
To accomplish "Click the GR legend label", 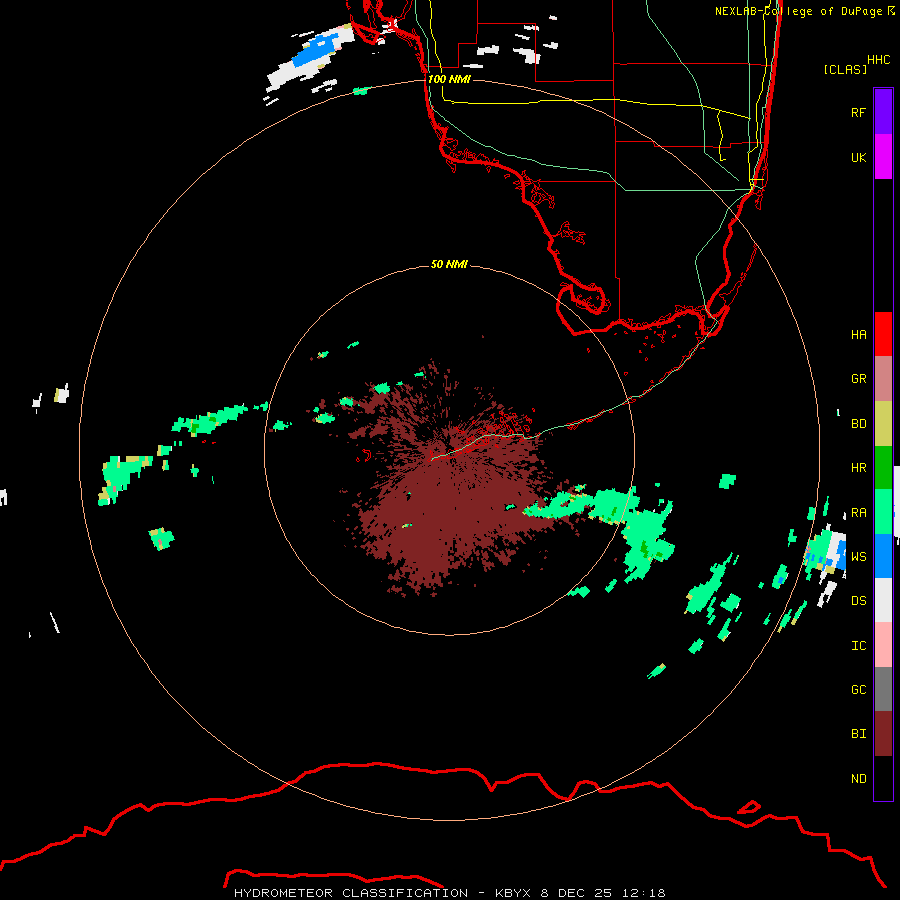I will (858, 379).
